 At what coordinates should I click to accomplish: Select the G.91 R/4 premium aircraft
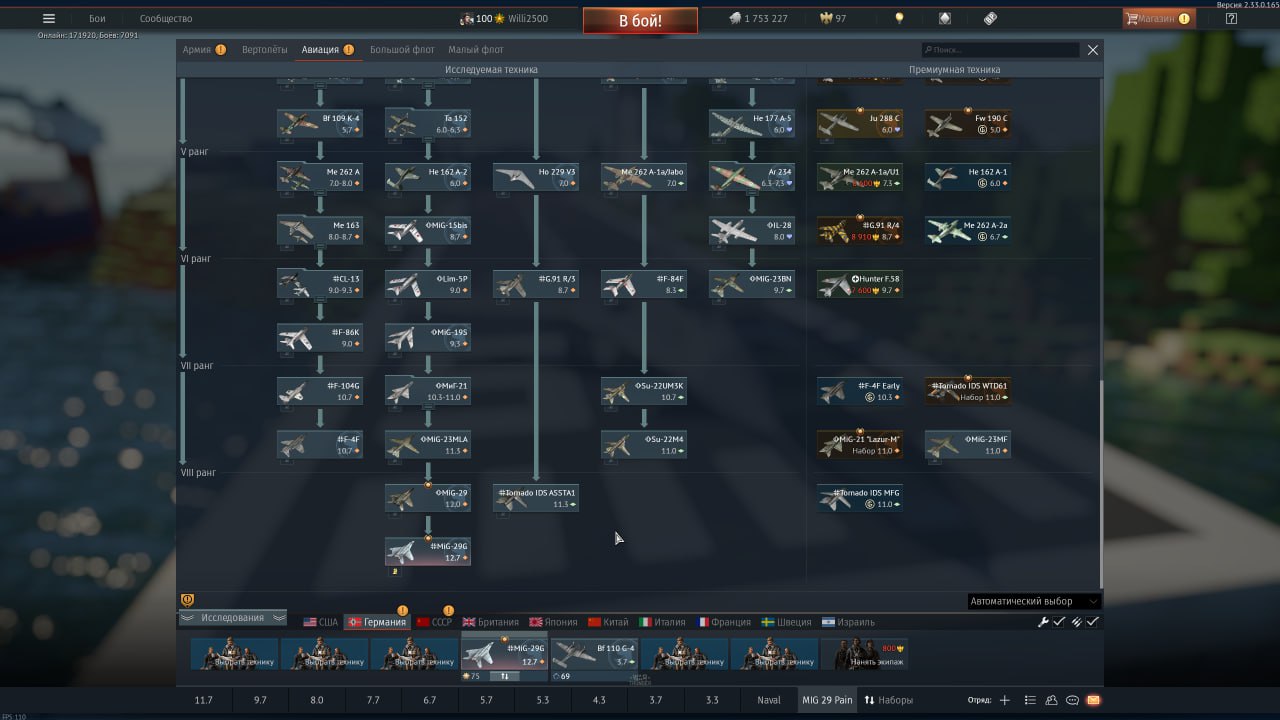click(859, 231)
